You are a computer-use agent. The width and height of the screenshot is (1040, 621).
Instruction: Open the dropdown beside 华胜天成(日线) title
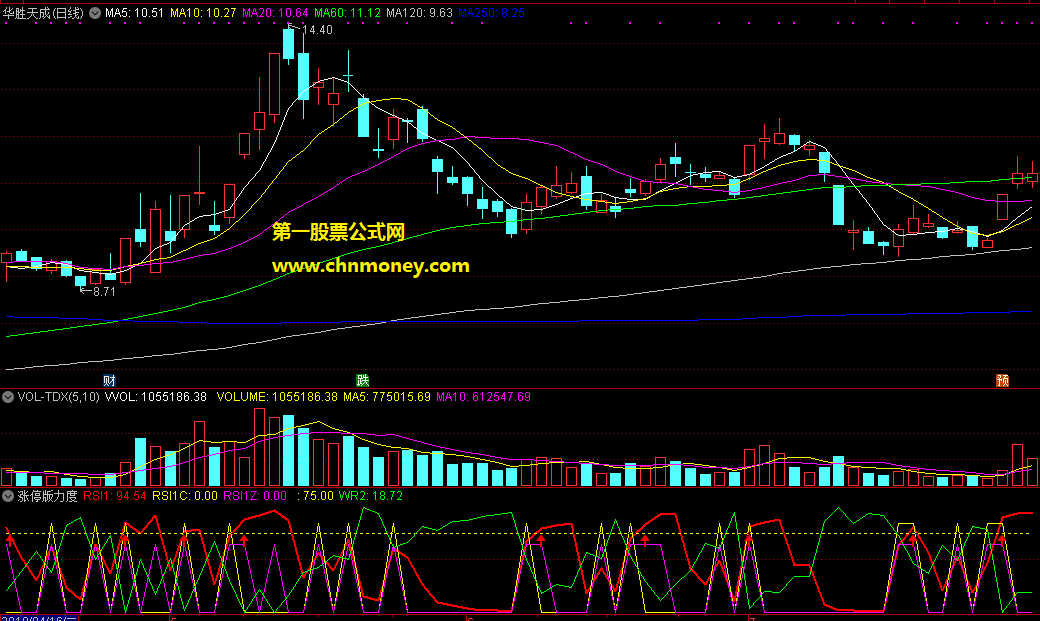(95, 13)
